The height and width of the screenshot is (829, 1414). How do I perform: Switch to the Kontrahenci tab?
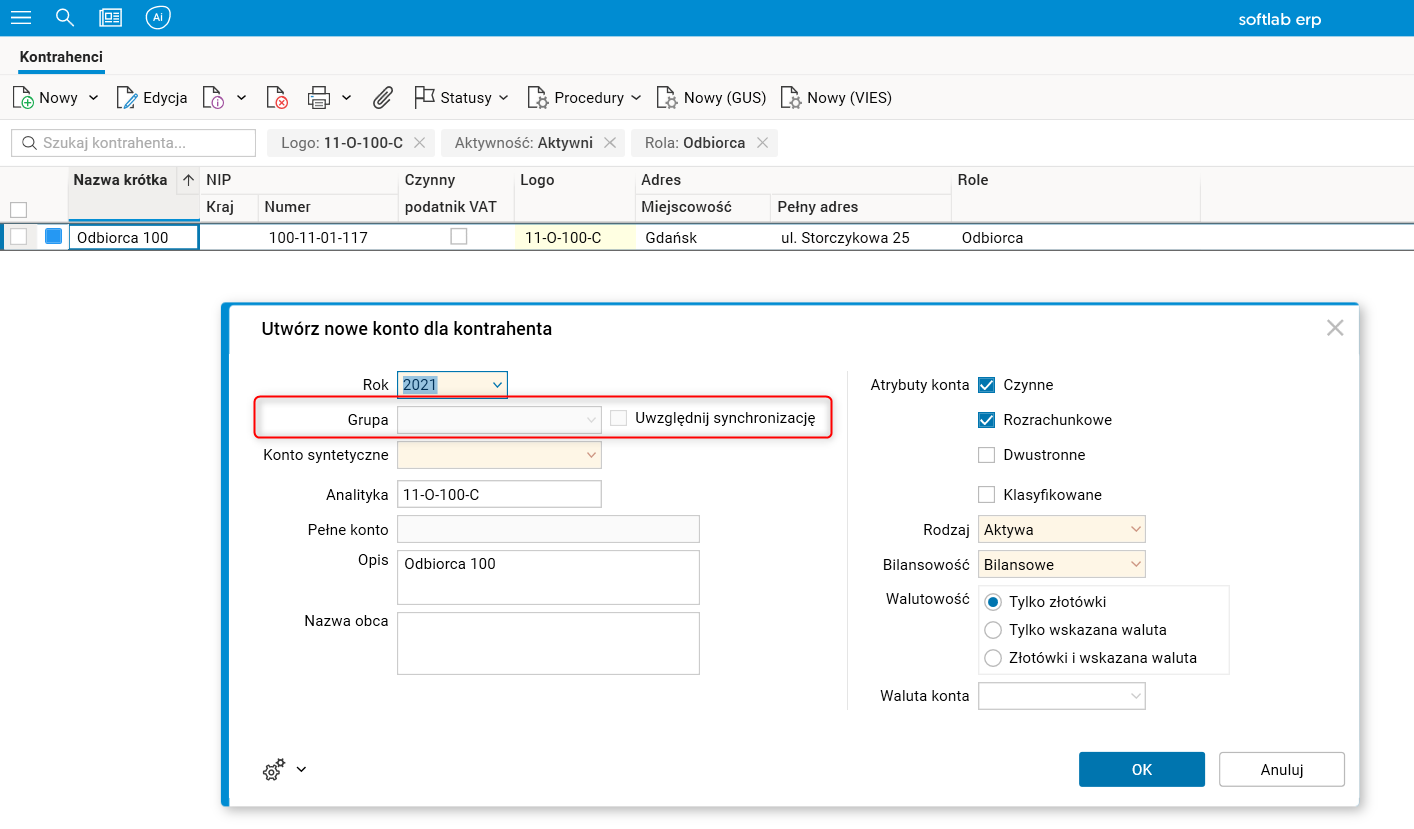[61, 57]
